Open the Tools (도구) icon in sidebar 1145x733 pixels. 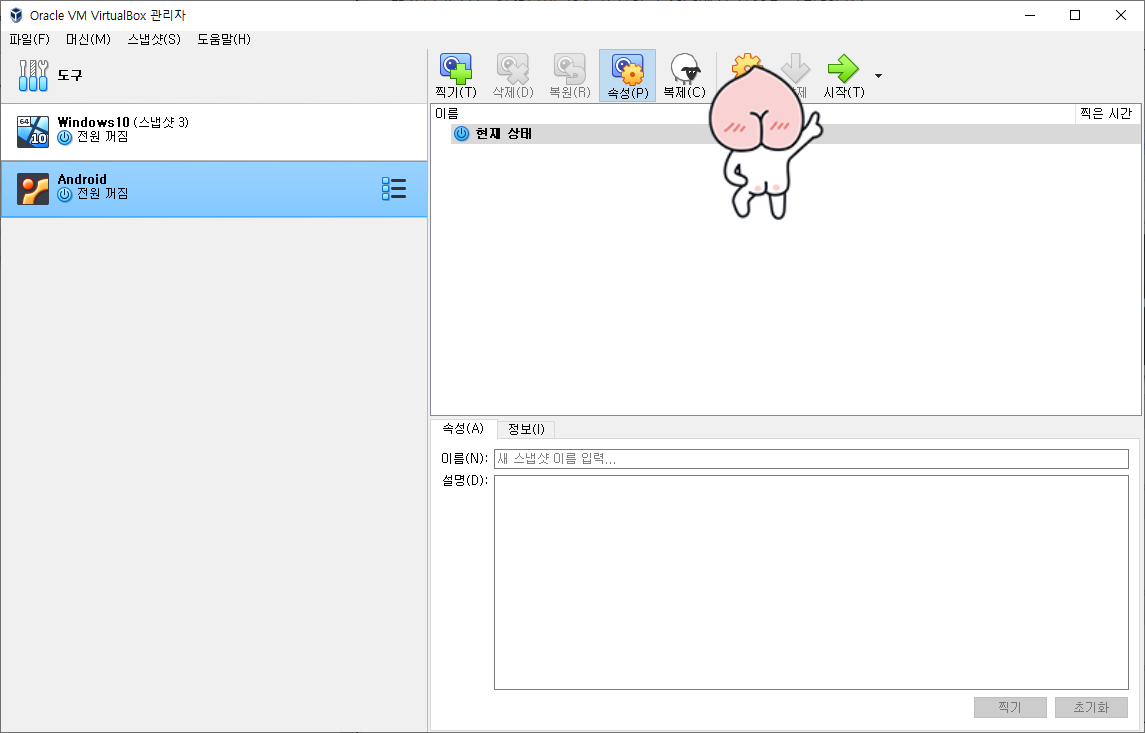tap(34, 75)
